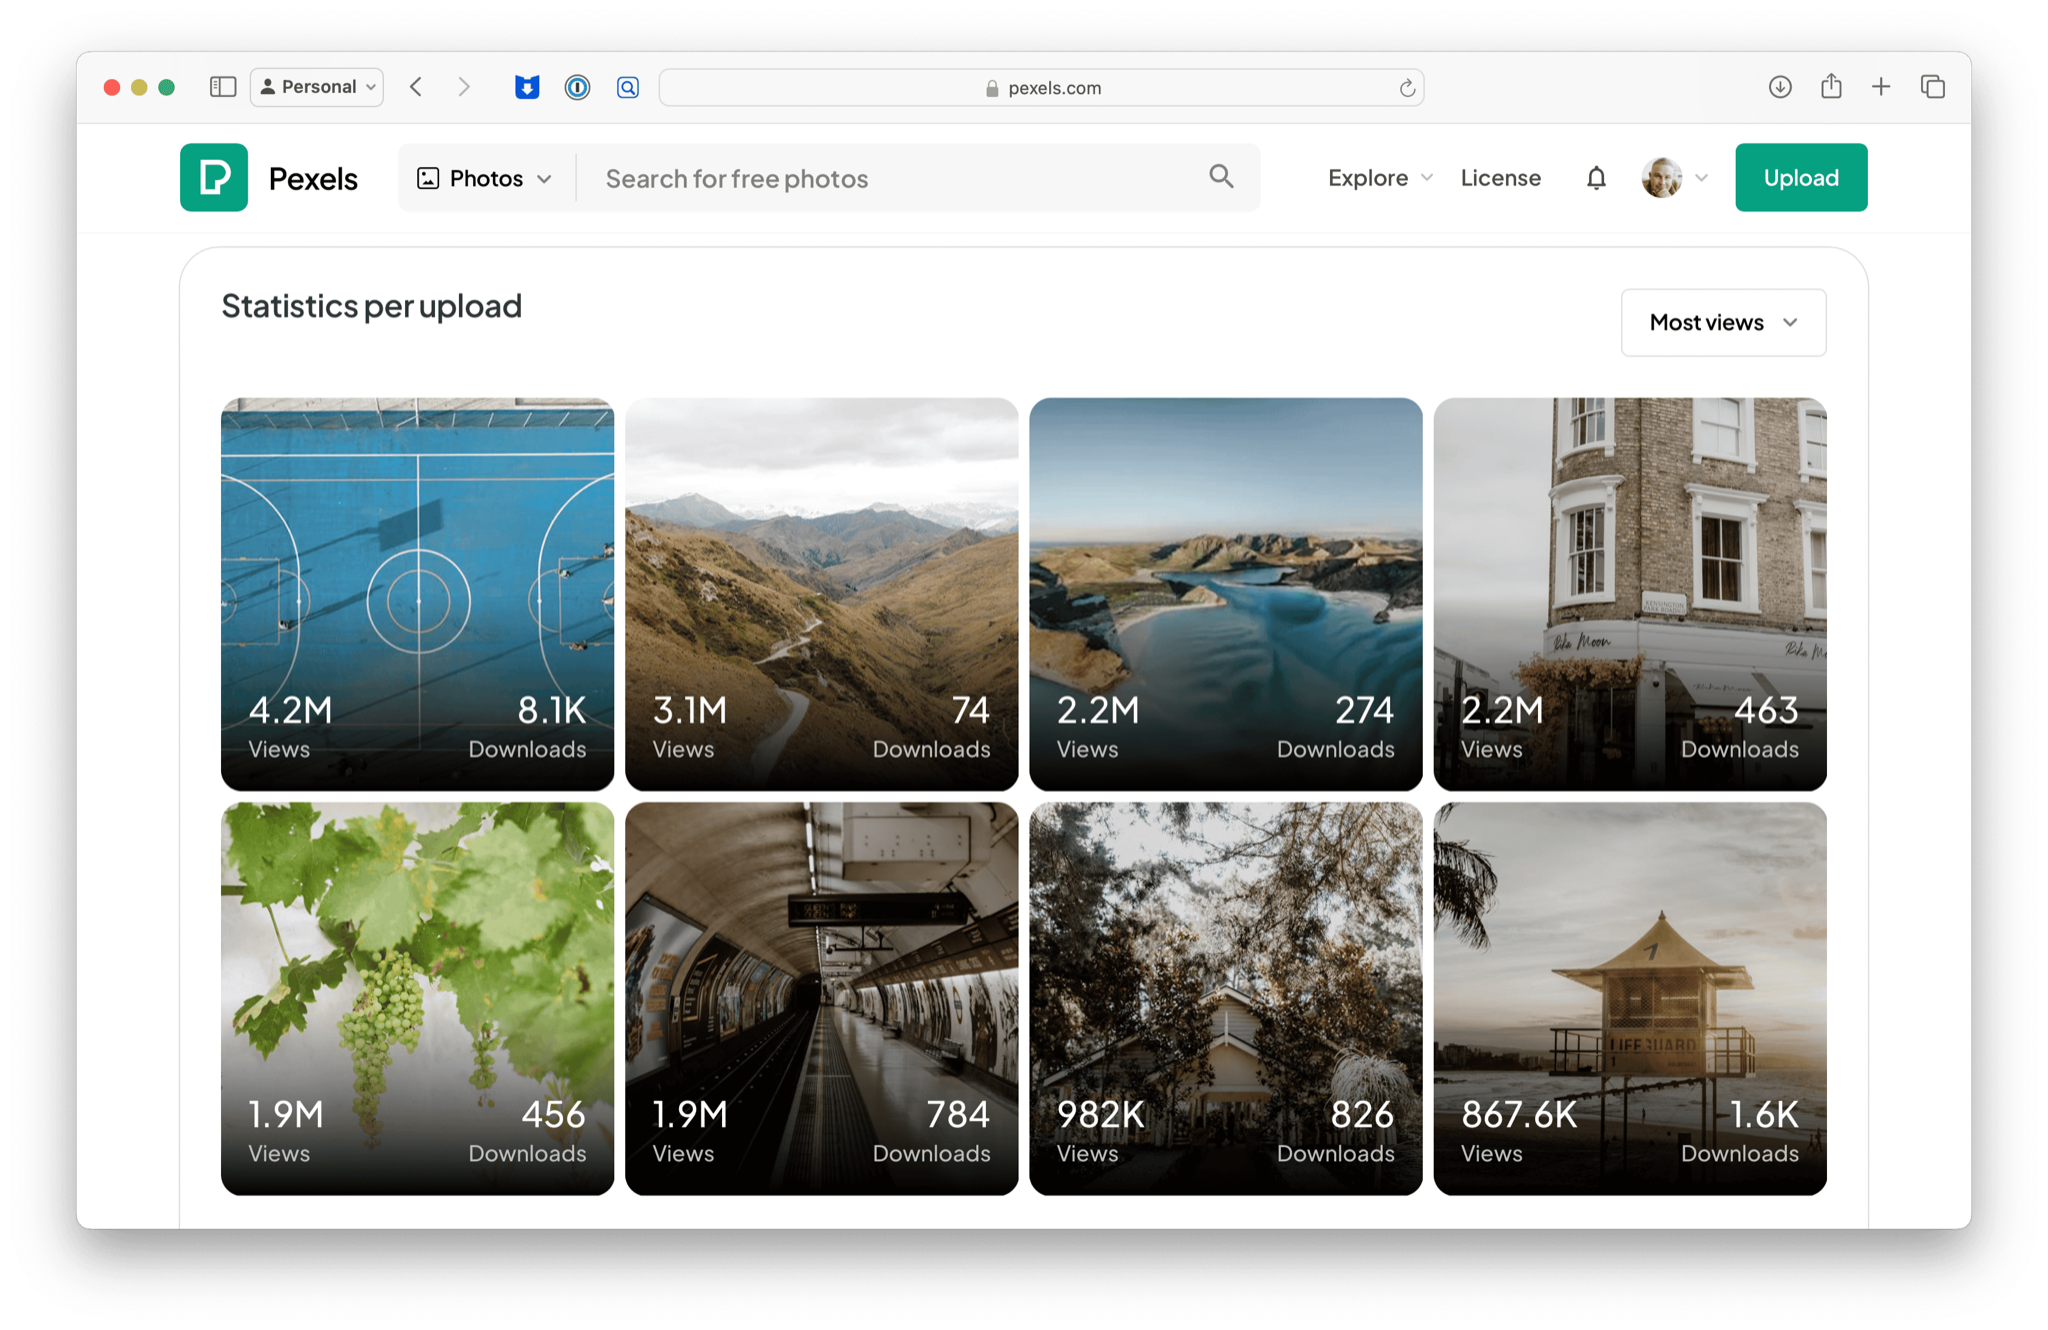The width and height of the screenshot is (2048, 1330).
Task: Click the Bitwarden shield extension icon
Action: [x=527, y=87]
